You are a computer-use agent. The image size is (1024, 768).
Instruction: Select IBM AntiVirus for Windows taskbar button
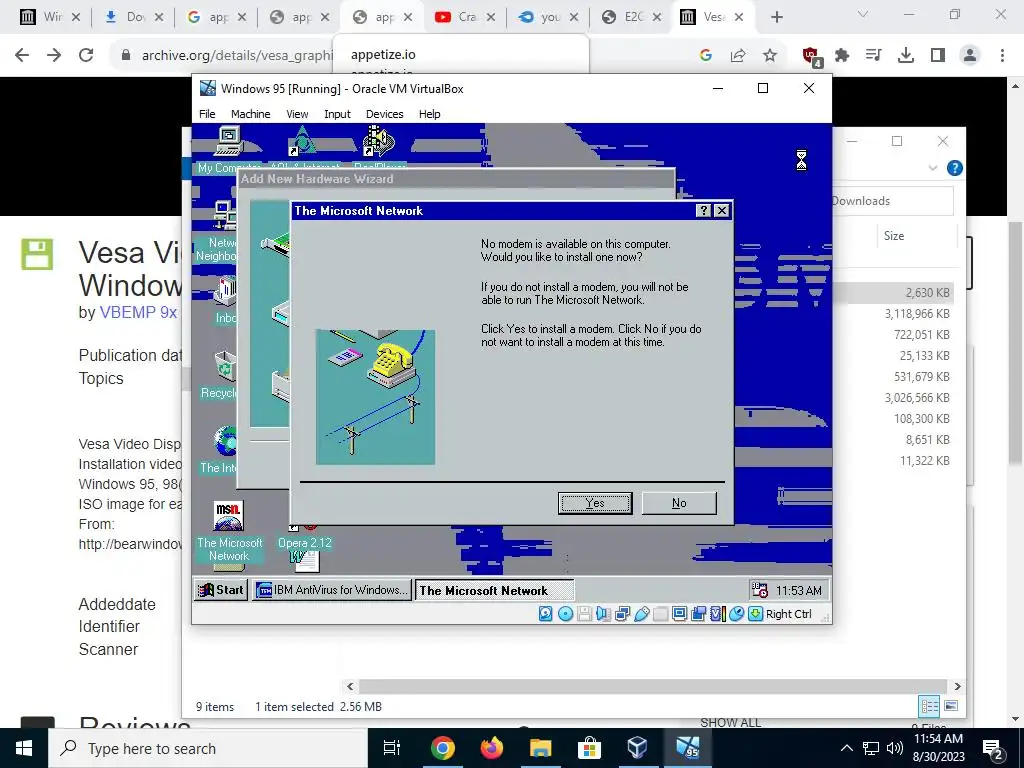tap(332, 590)
